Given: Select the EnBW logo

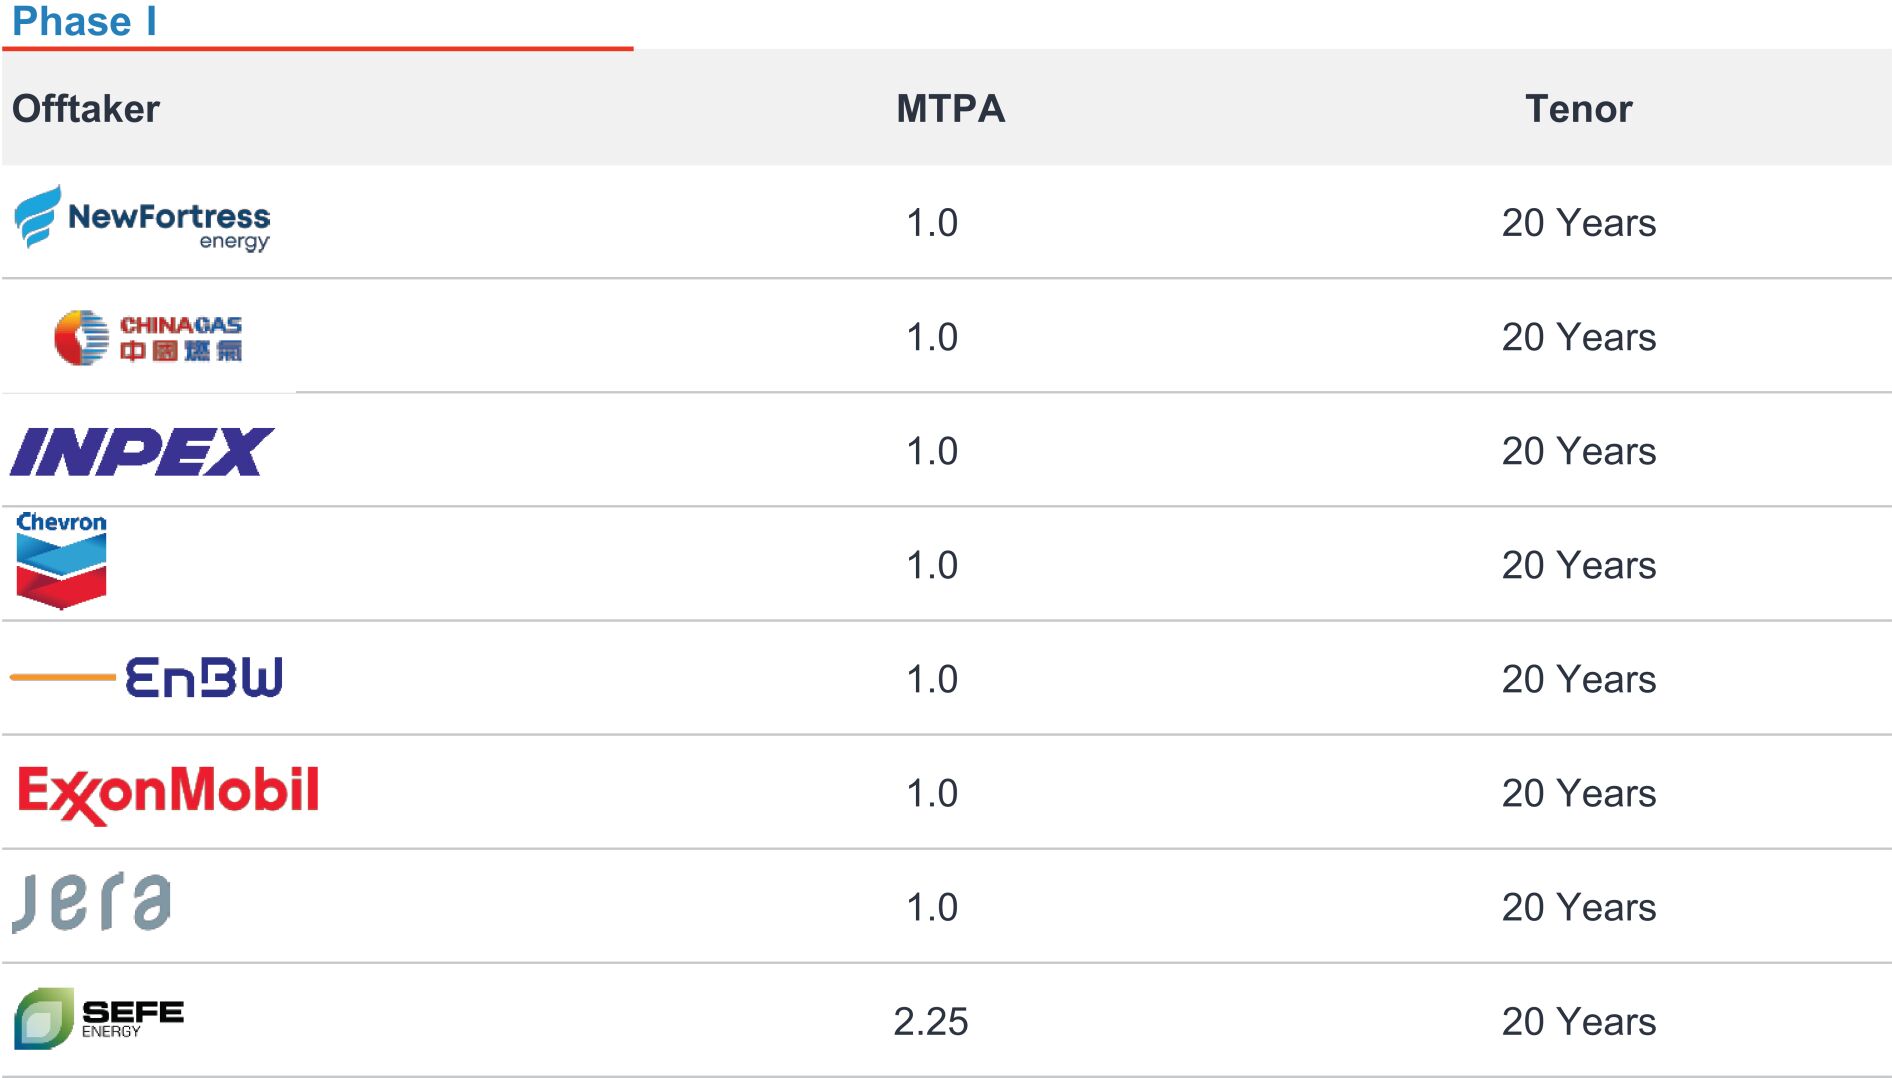Looking at the screenshot, I should [148, 678].
